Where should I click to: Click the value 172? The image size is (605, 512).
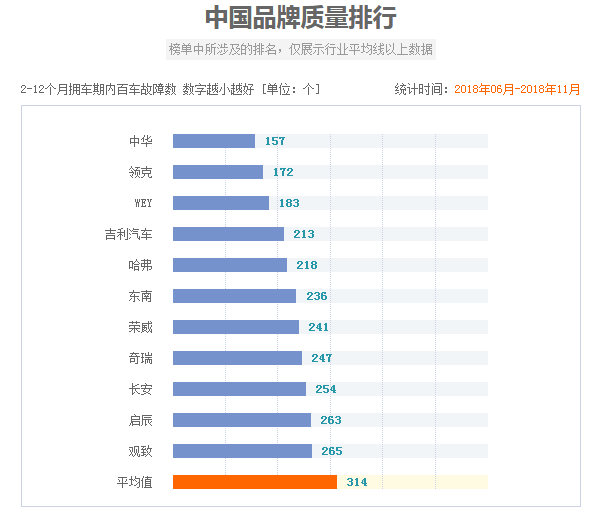pyautogui.click(x=283, y=172)
